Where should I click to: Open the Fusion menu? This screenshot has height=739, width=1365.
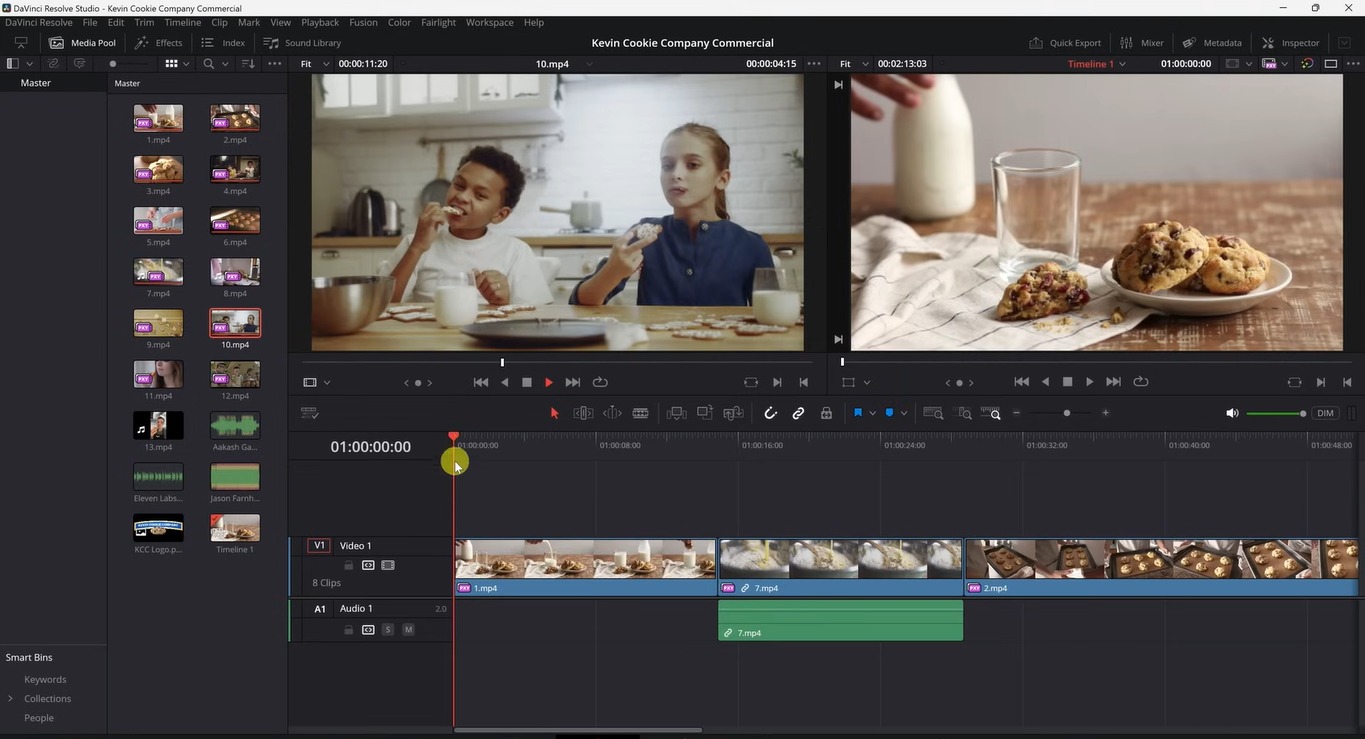click(x=363, y=22)
